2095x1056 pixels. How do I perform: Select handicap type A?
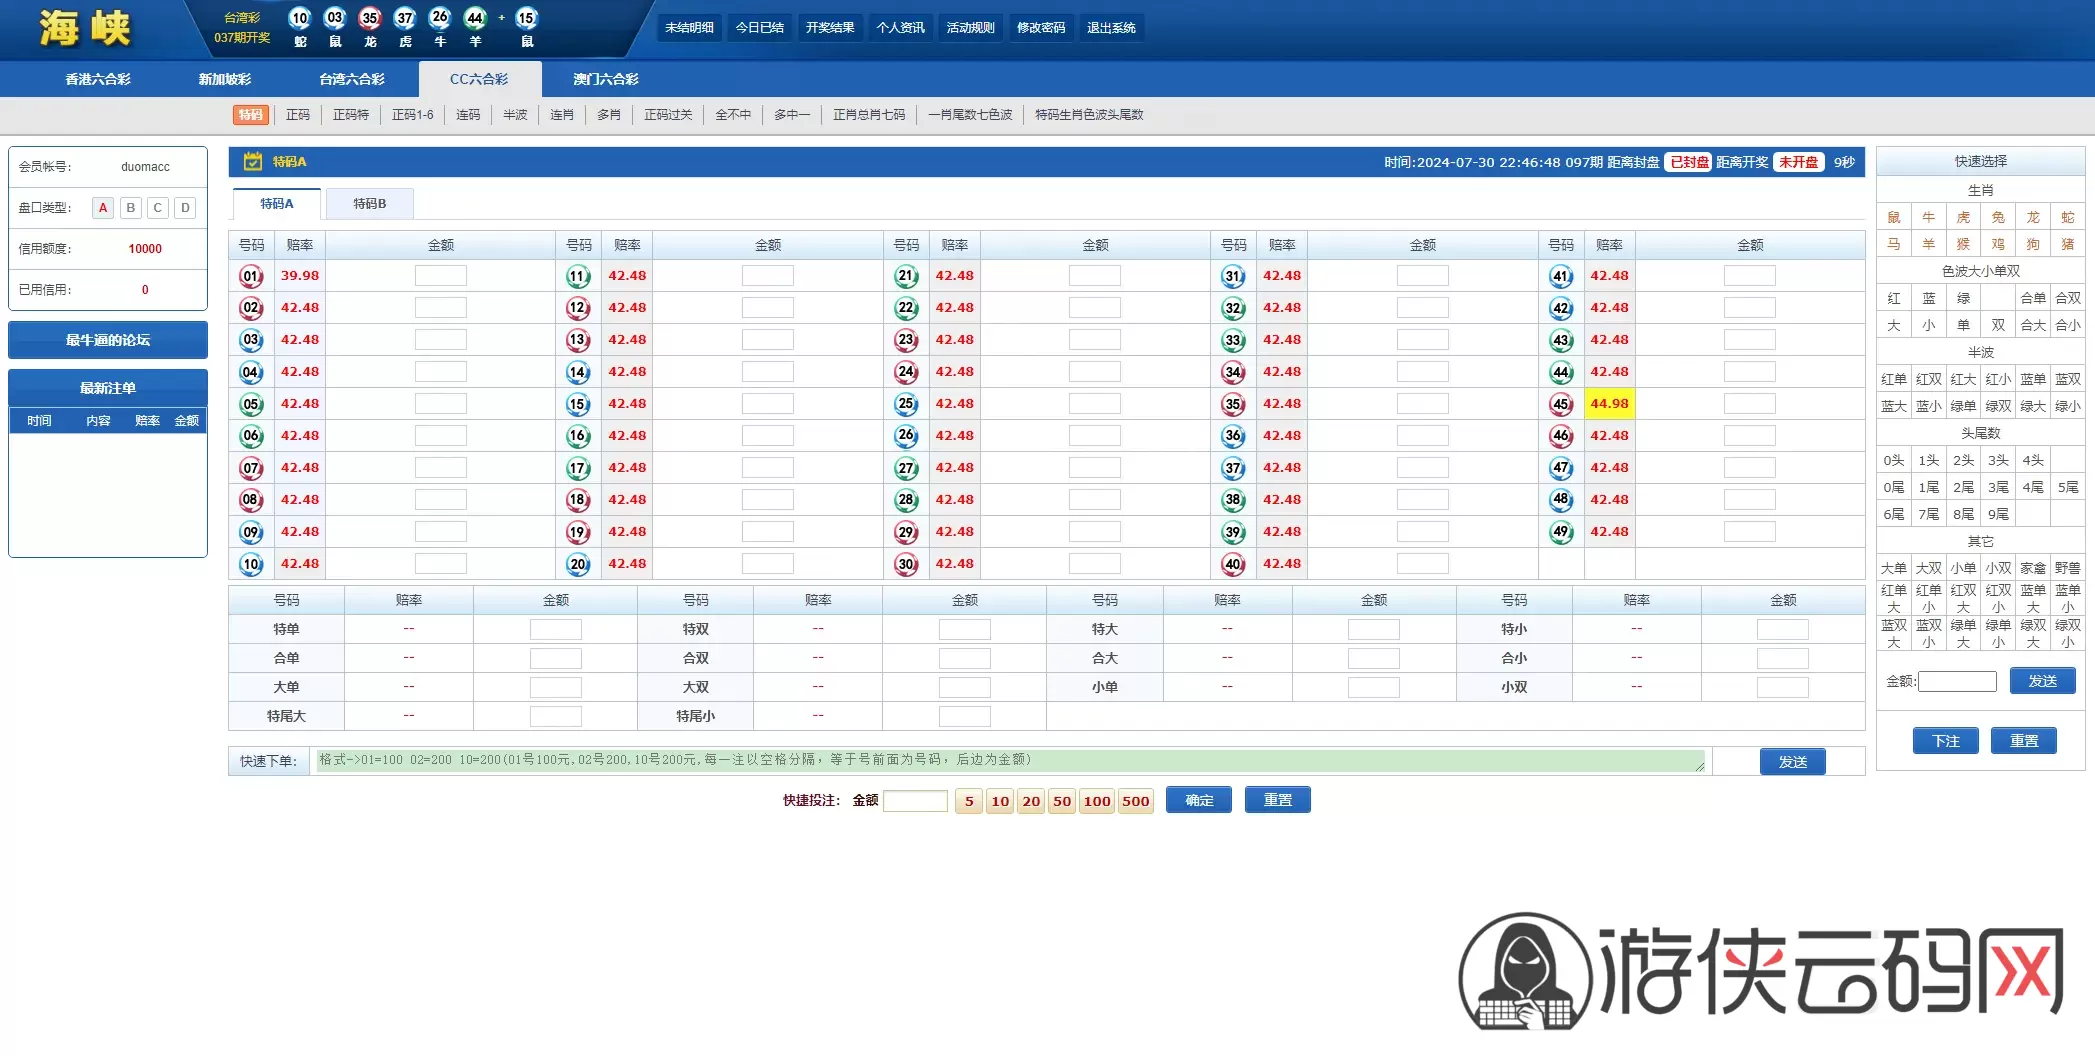pos(103,208)
